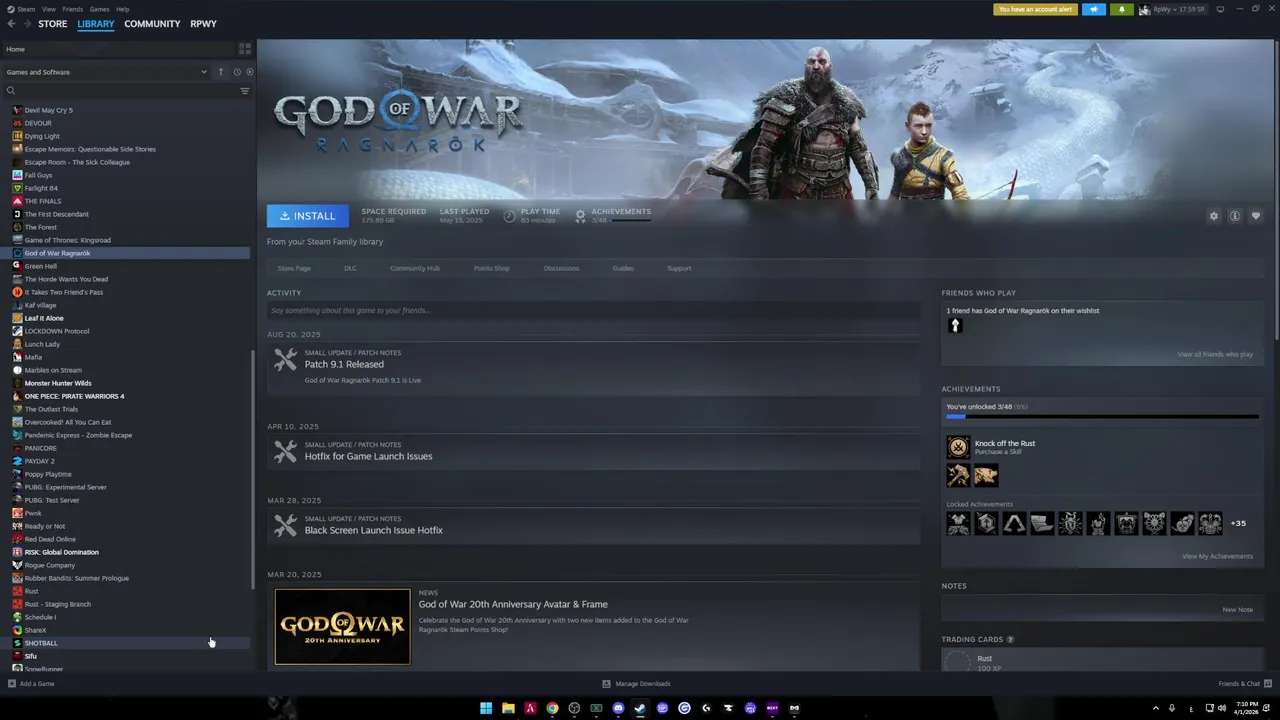Open the Games menu
Screen dimensions: 1280x720
[99, 9]
